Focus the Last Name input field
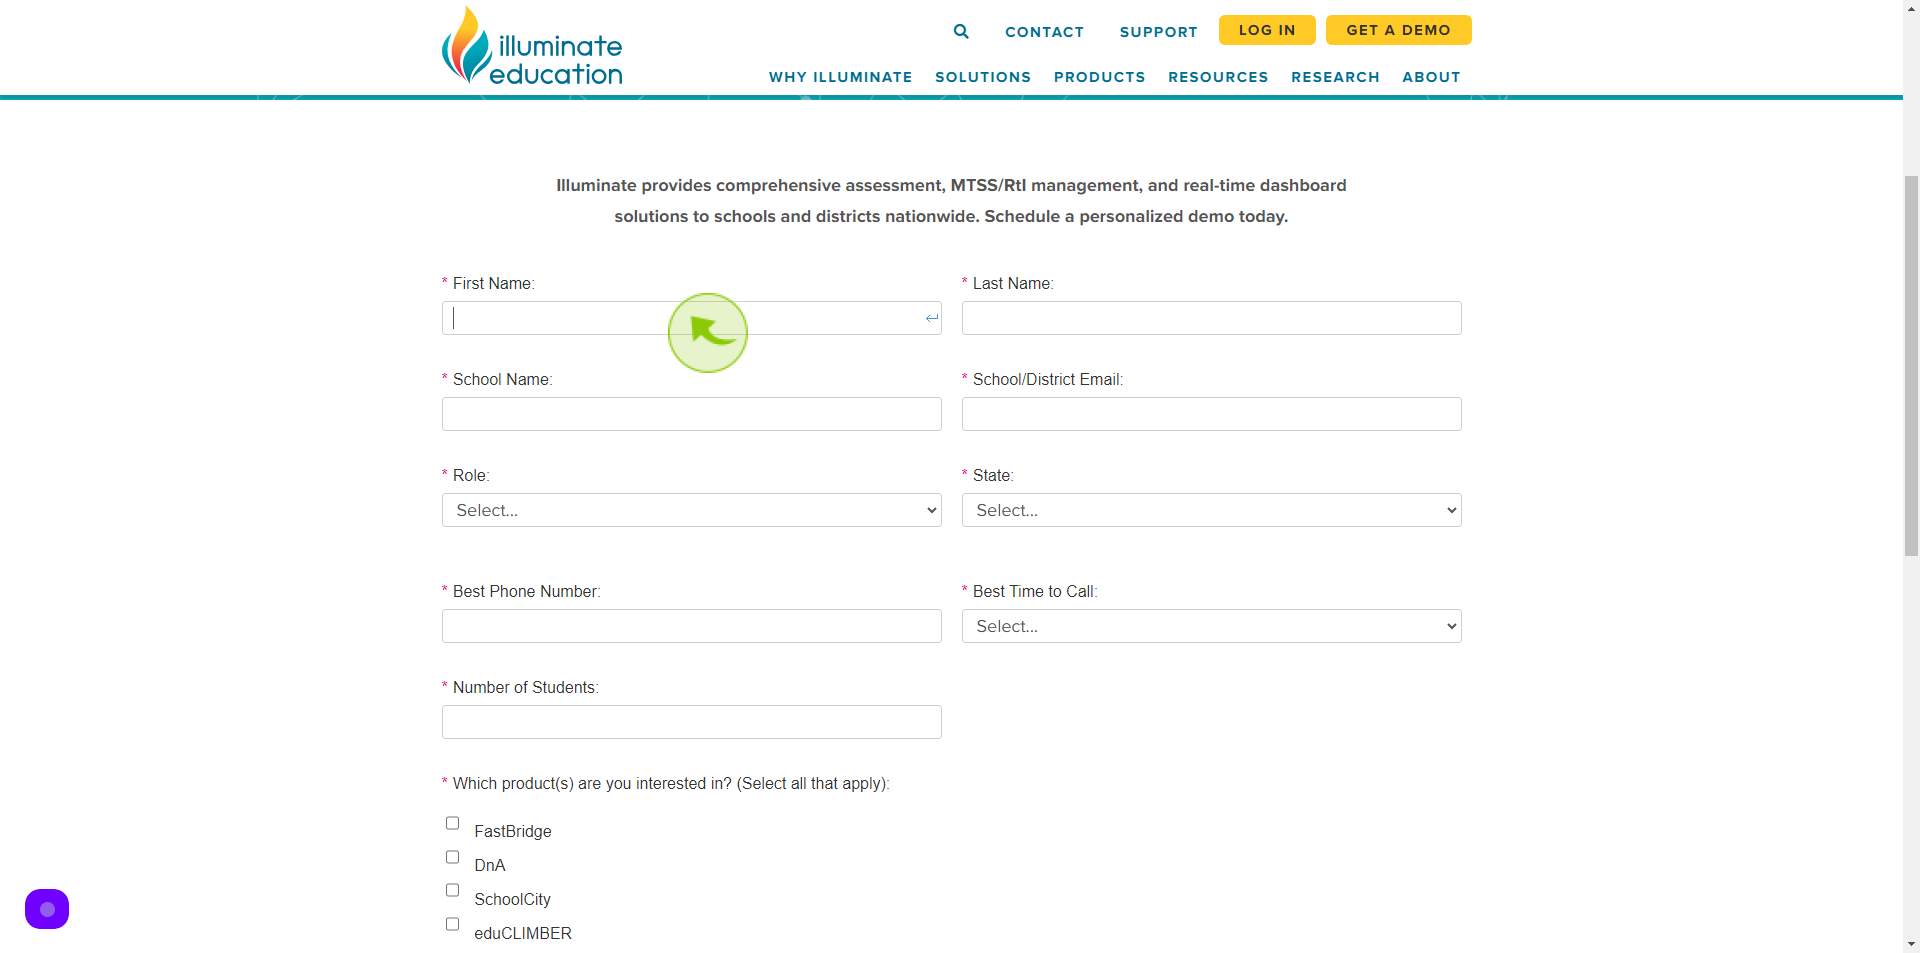Screen dimensions: 1920x953 (1212, 318)
